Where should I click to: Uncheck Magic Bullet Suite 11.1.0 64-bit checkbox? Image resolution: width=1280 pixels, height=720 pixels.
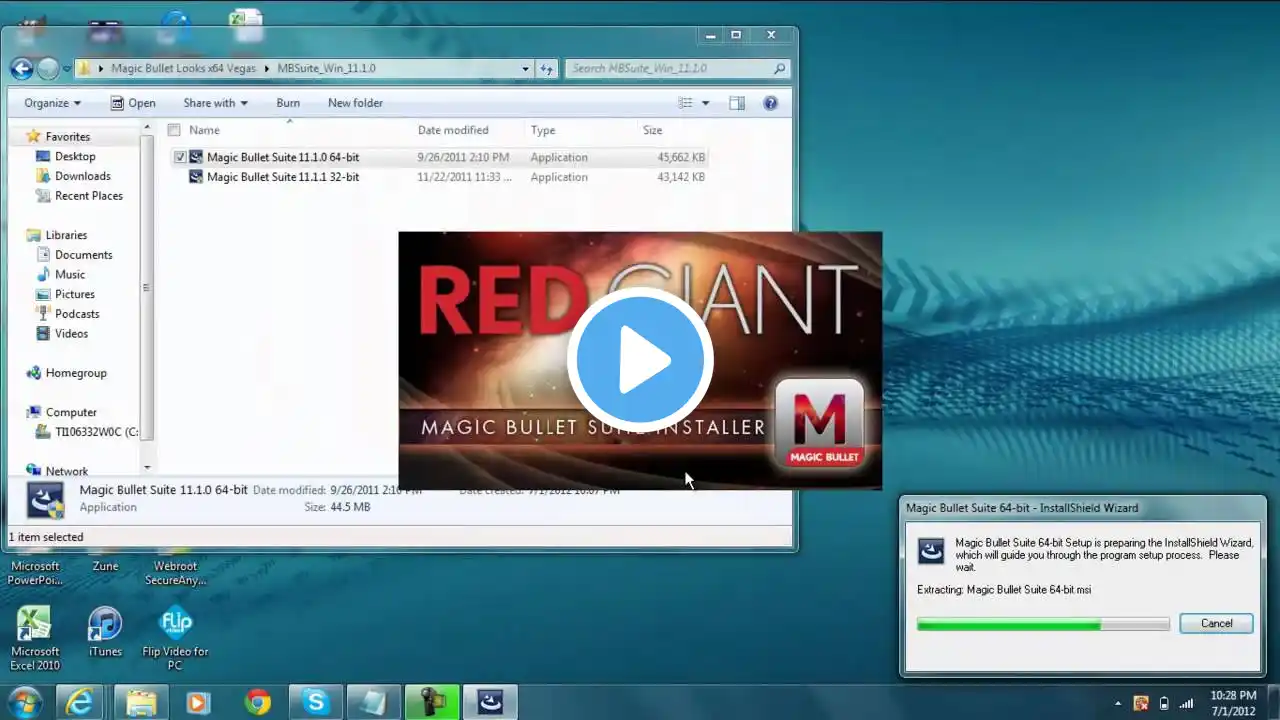click(180, 157)
